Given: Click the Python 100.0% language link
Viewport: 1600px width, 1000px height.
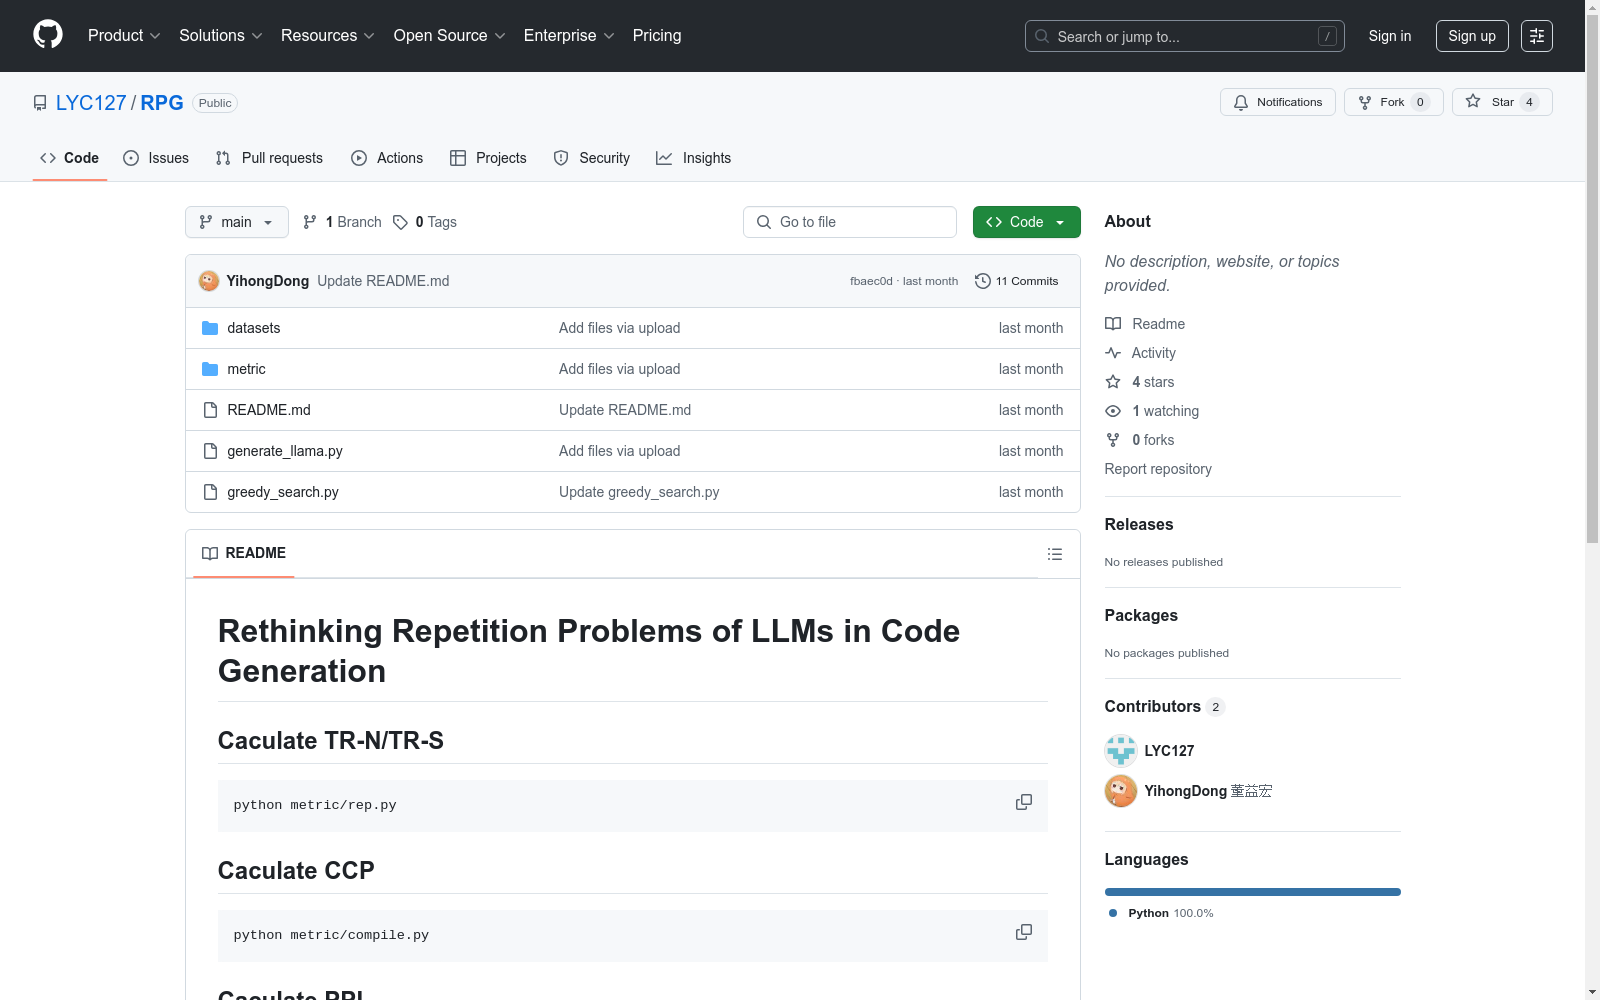Looking at the screenshot, I should (1161, 913).
